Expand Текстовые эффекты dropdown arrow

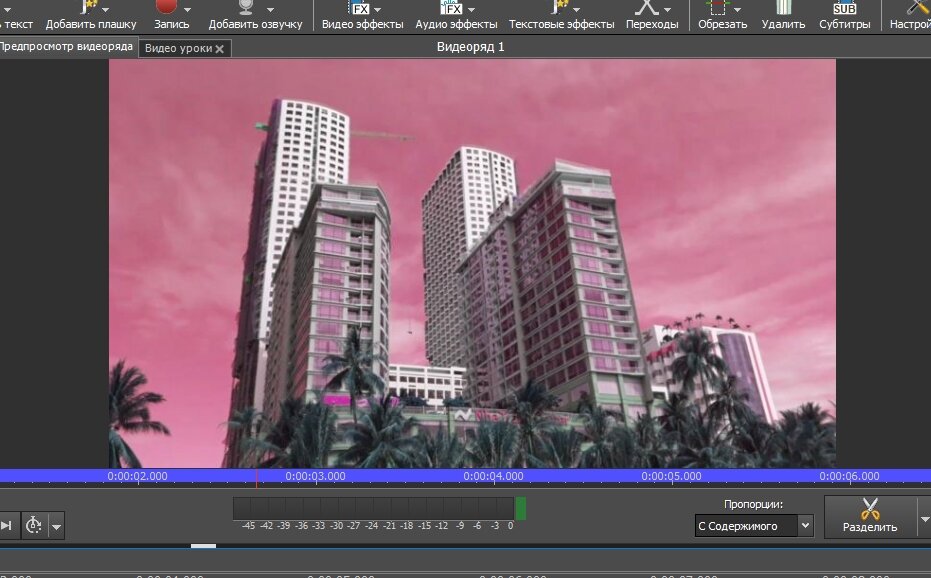point(577,9)
